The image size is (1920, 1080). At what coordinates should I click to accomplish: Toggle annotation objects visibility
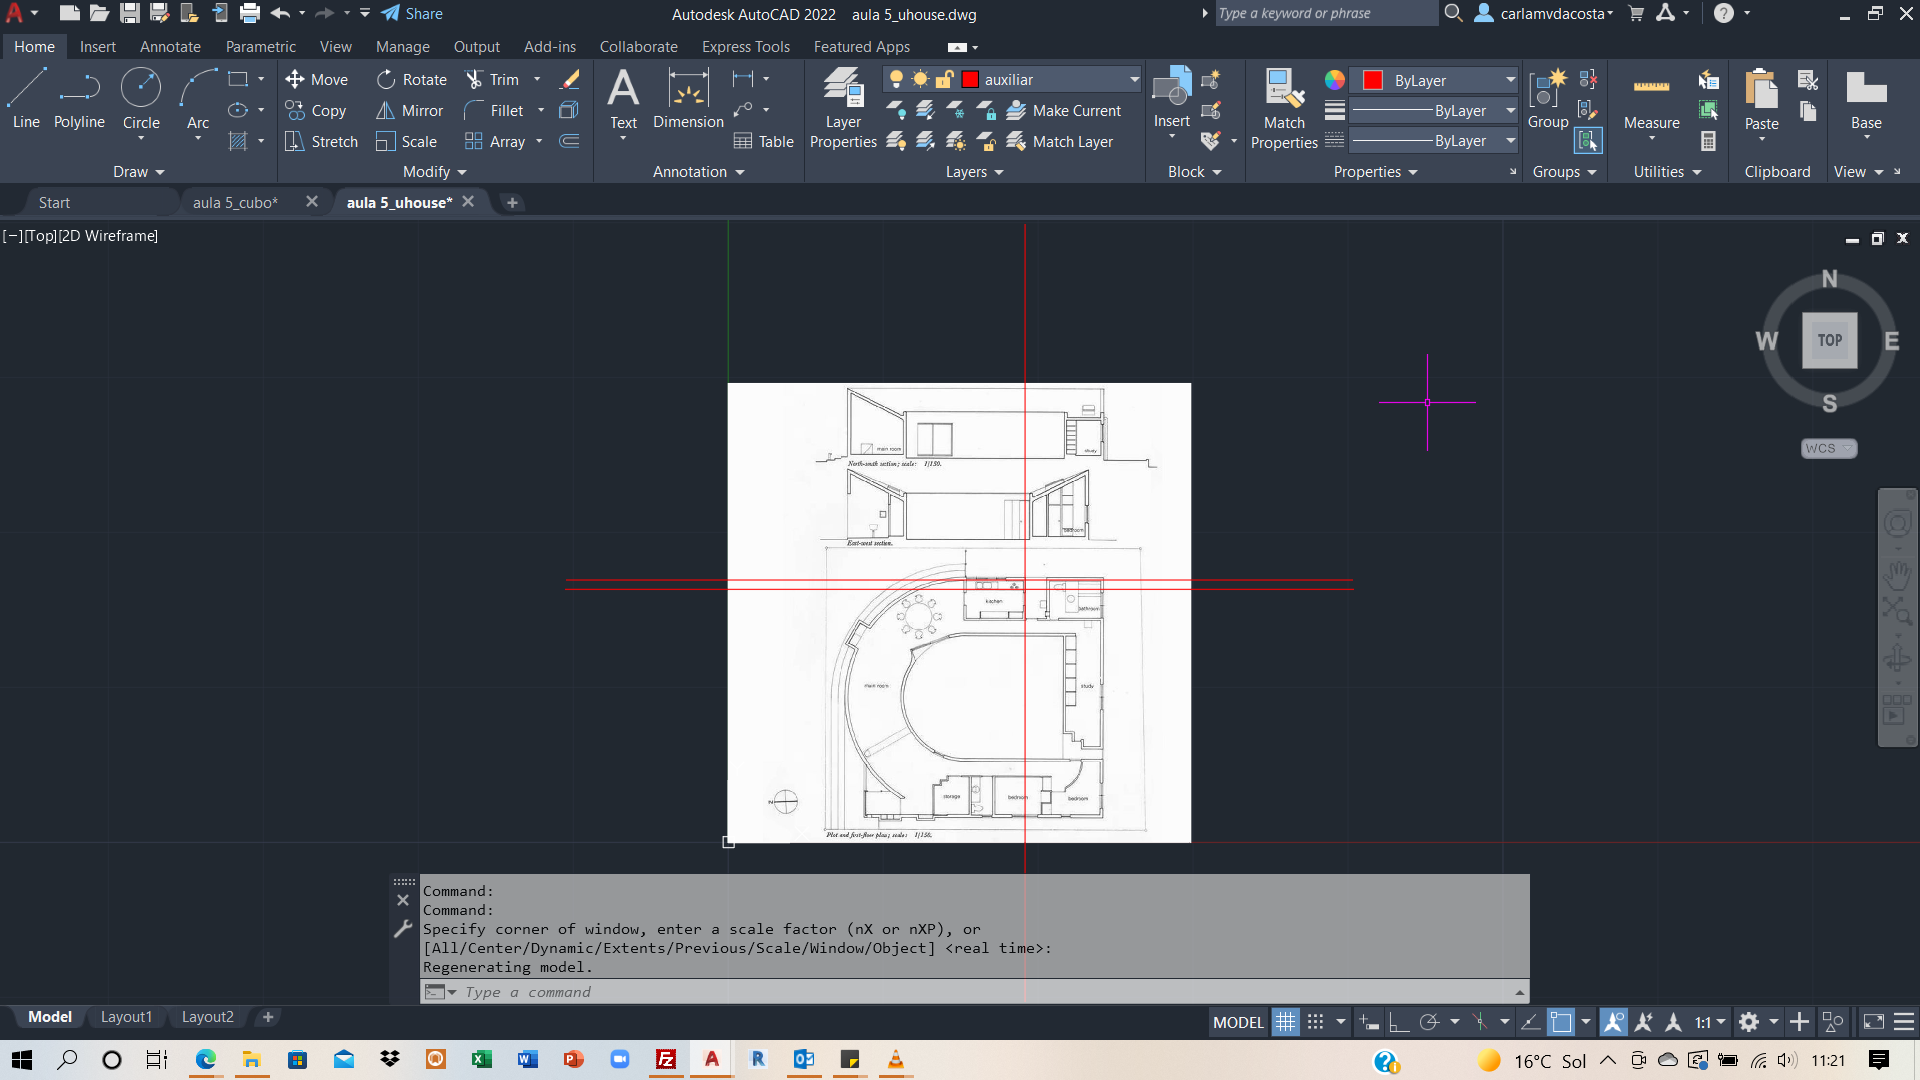(1613, 1022)
